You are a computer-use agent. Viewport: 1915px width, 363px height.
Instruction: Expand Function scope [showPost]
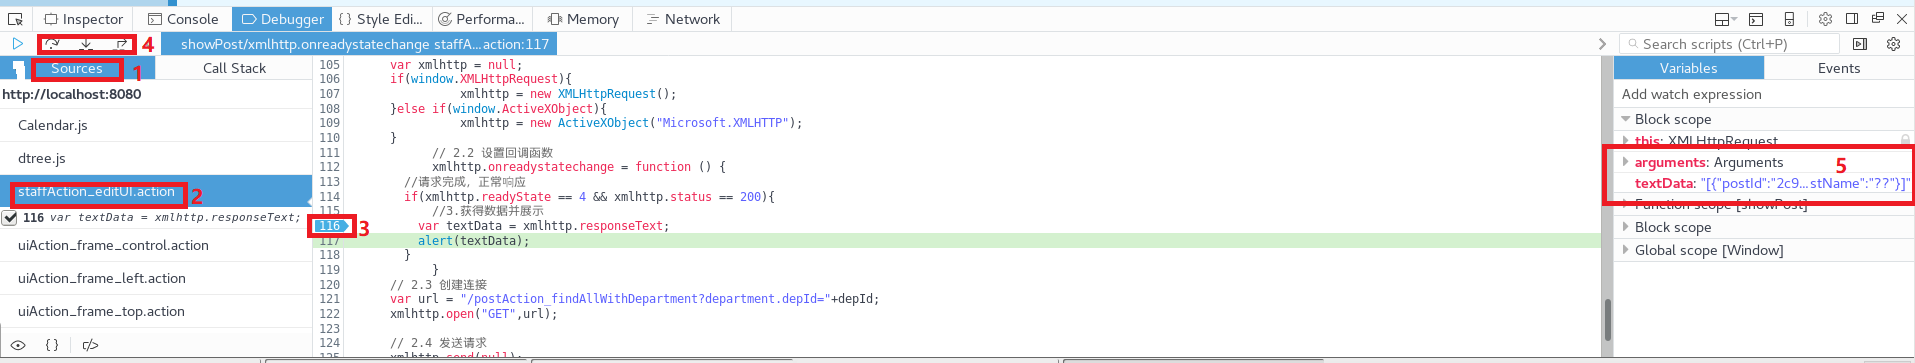click(1626, 204)
